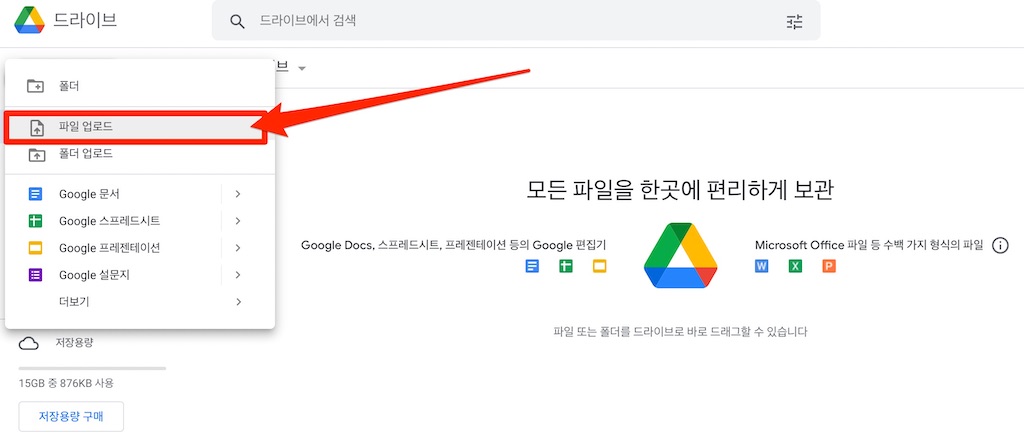Screen dimensions: 1024x441
Task: Click the Word icon under Microsoft Office
Action: click(x=761, y=266)
